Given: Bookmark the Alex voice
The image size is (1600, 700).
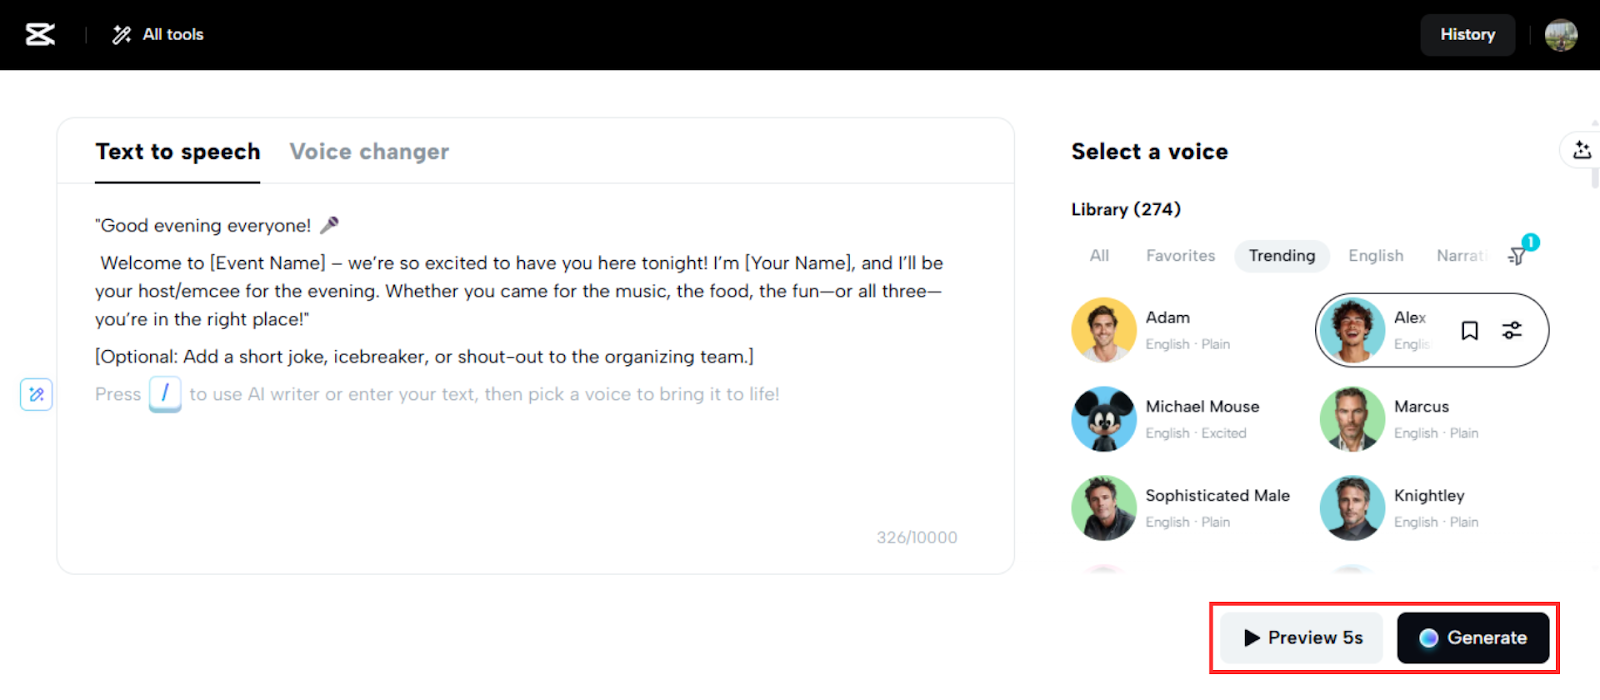Looking at the screenshot, I should coord(1469,331).
